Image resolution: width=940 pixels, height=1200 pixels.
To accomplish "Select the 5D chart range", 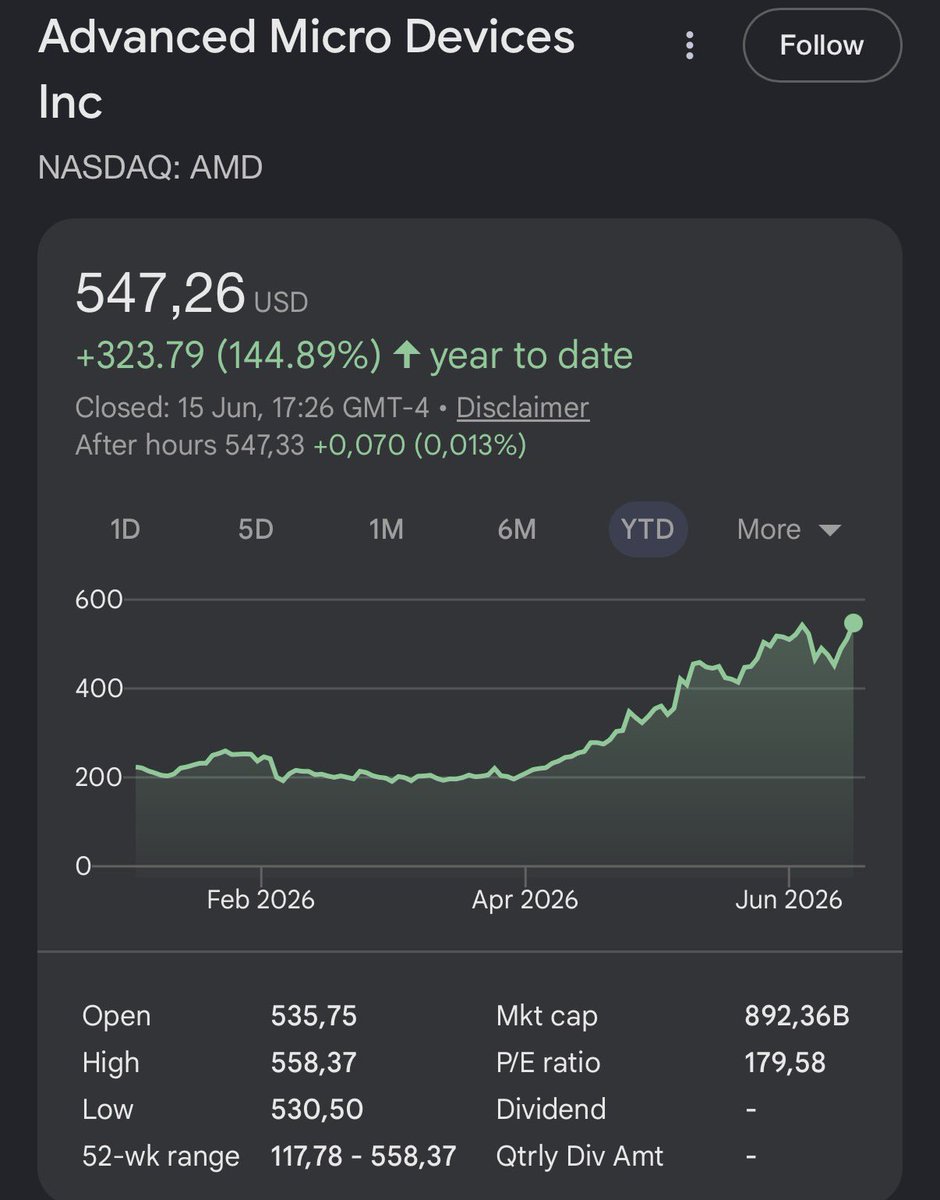I will click(x=255, y=529).
